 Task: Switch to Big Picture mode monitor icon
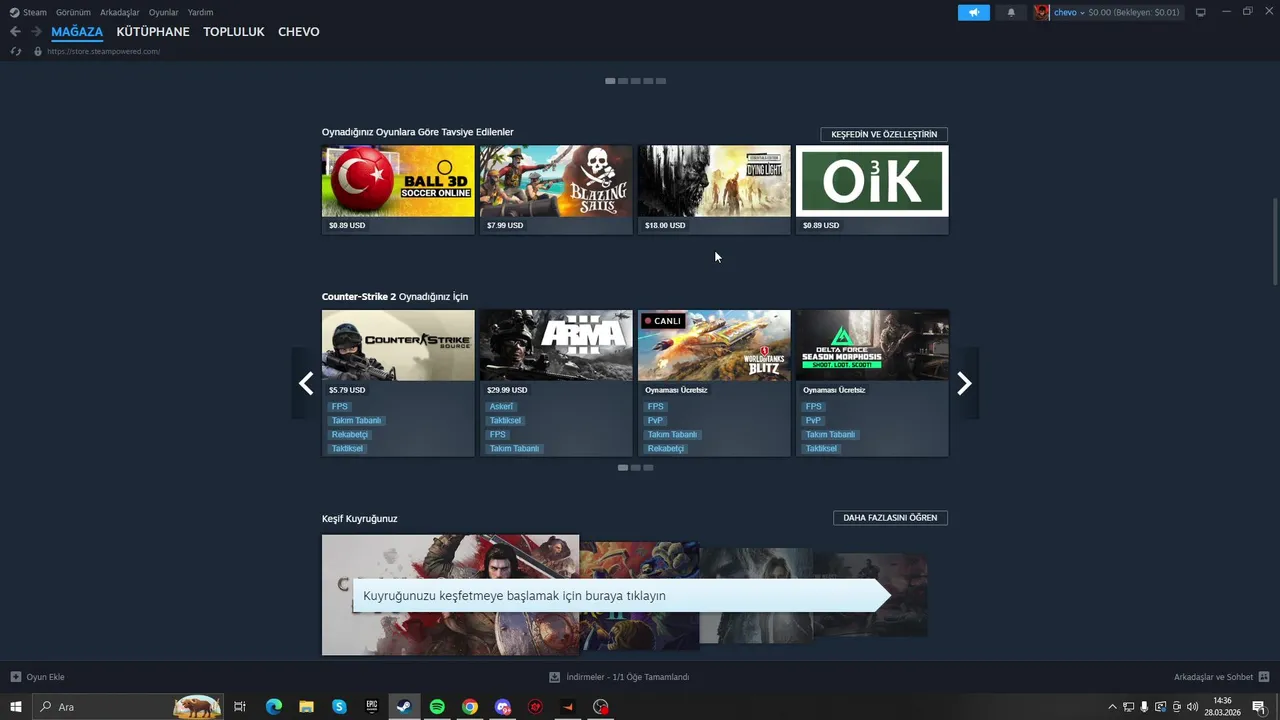pos(1201,12)
